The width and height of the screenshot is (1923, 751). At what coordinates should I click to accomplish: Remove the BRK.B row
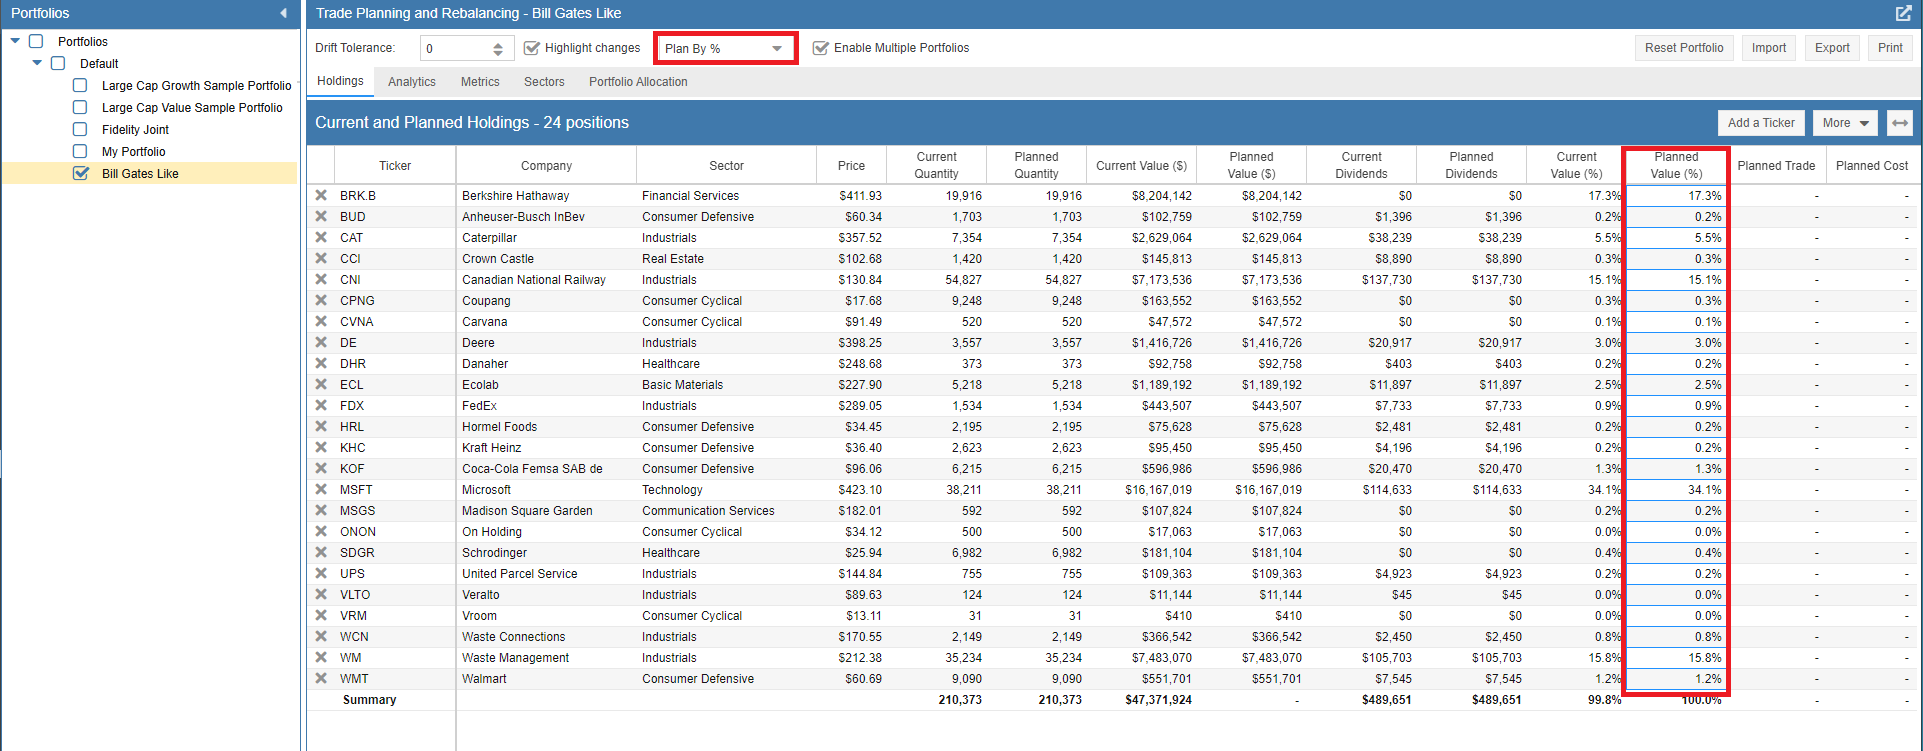point(321,195)
